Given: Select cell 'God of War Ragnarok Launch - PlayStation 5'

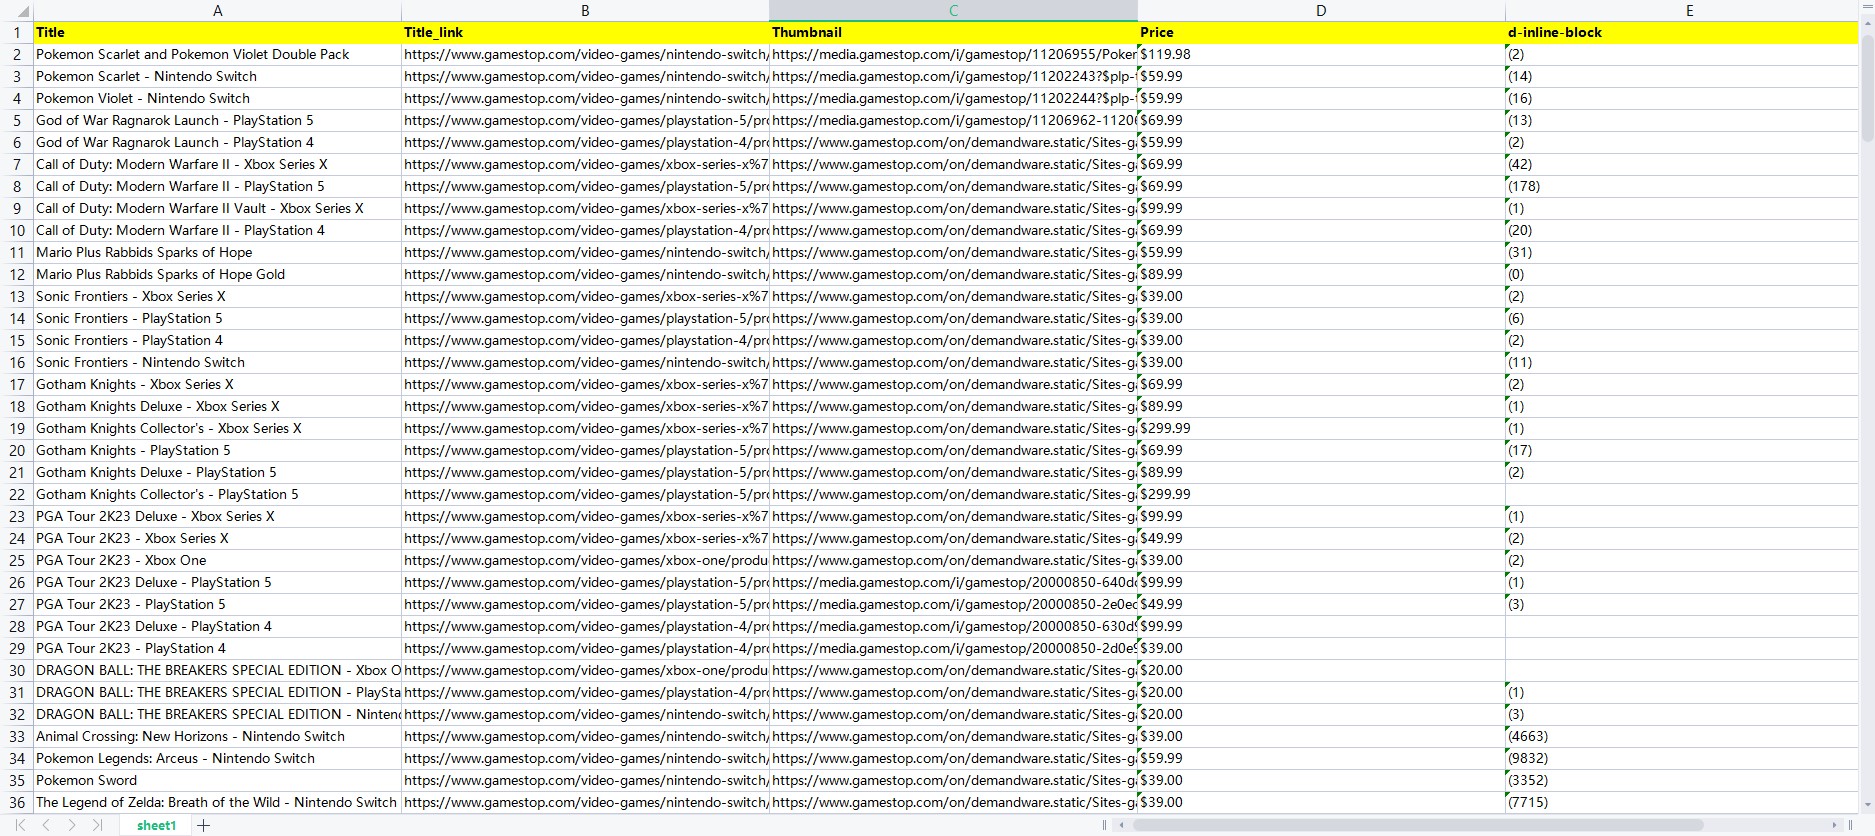Looking at the screenshot, I should pos(218,120).
